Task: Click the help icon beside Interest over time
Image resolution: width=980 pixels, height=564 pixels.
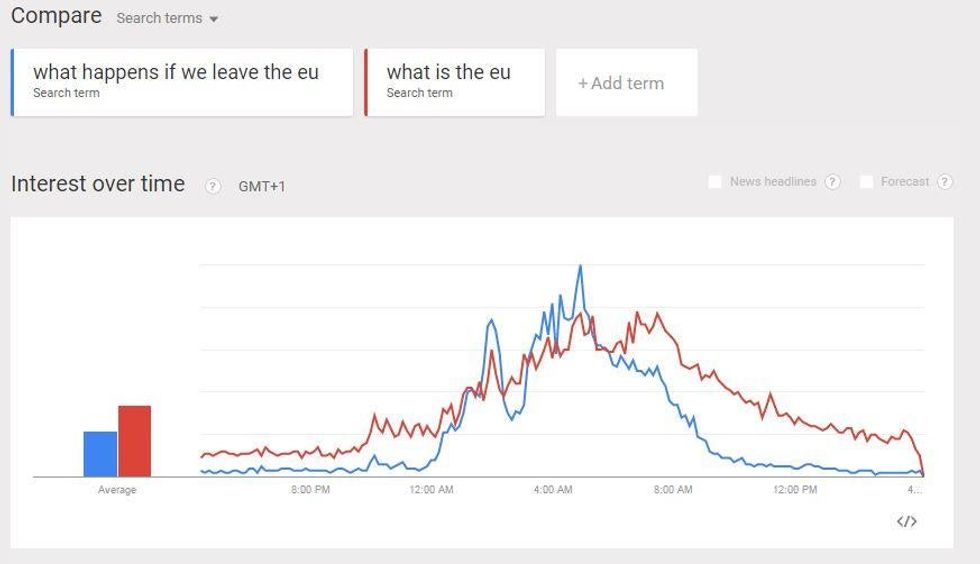Action: pos(212,186)
